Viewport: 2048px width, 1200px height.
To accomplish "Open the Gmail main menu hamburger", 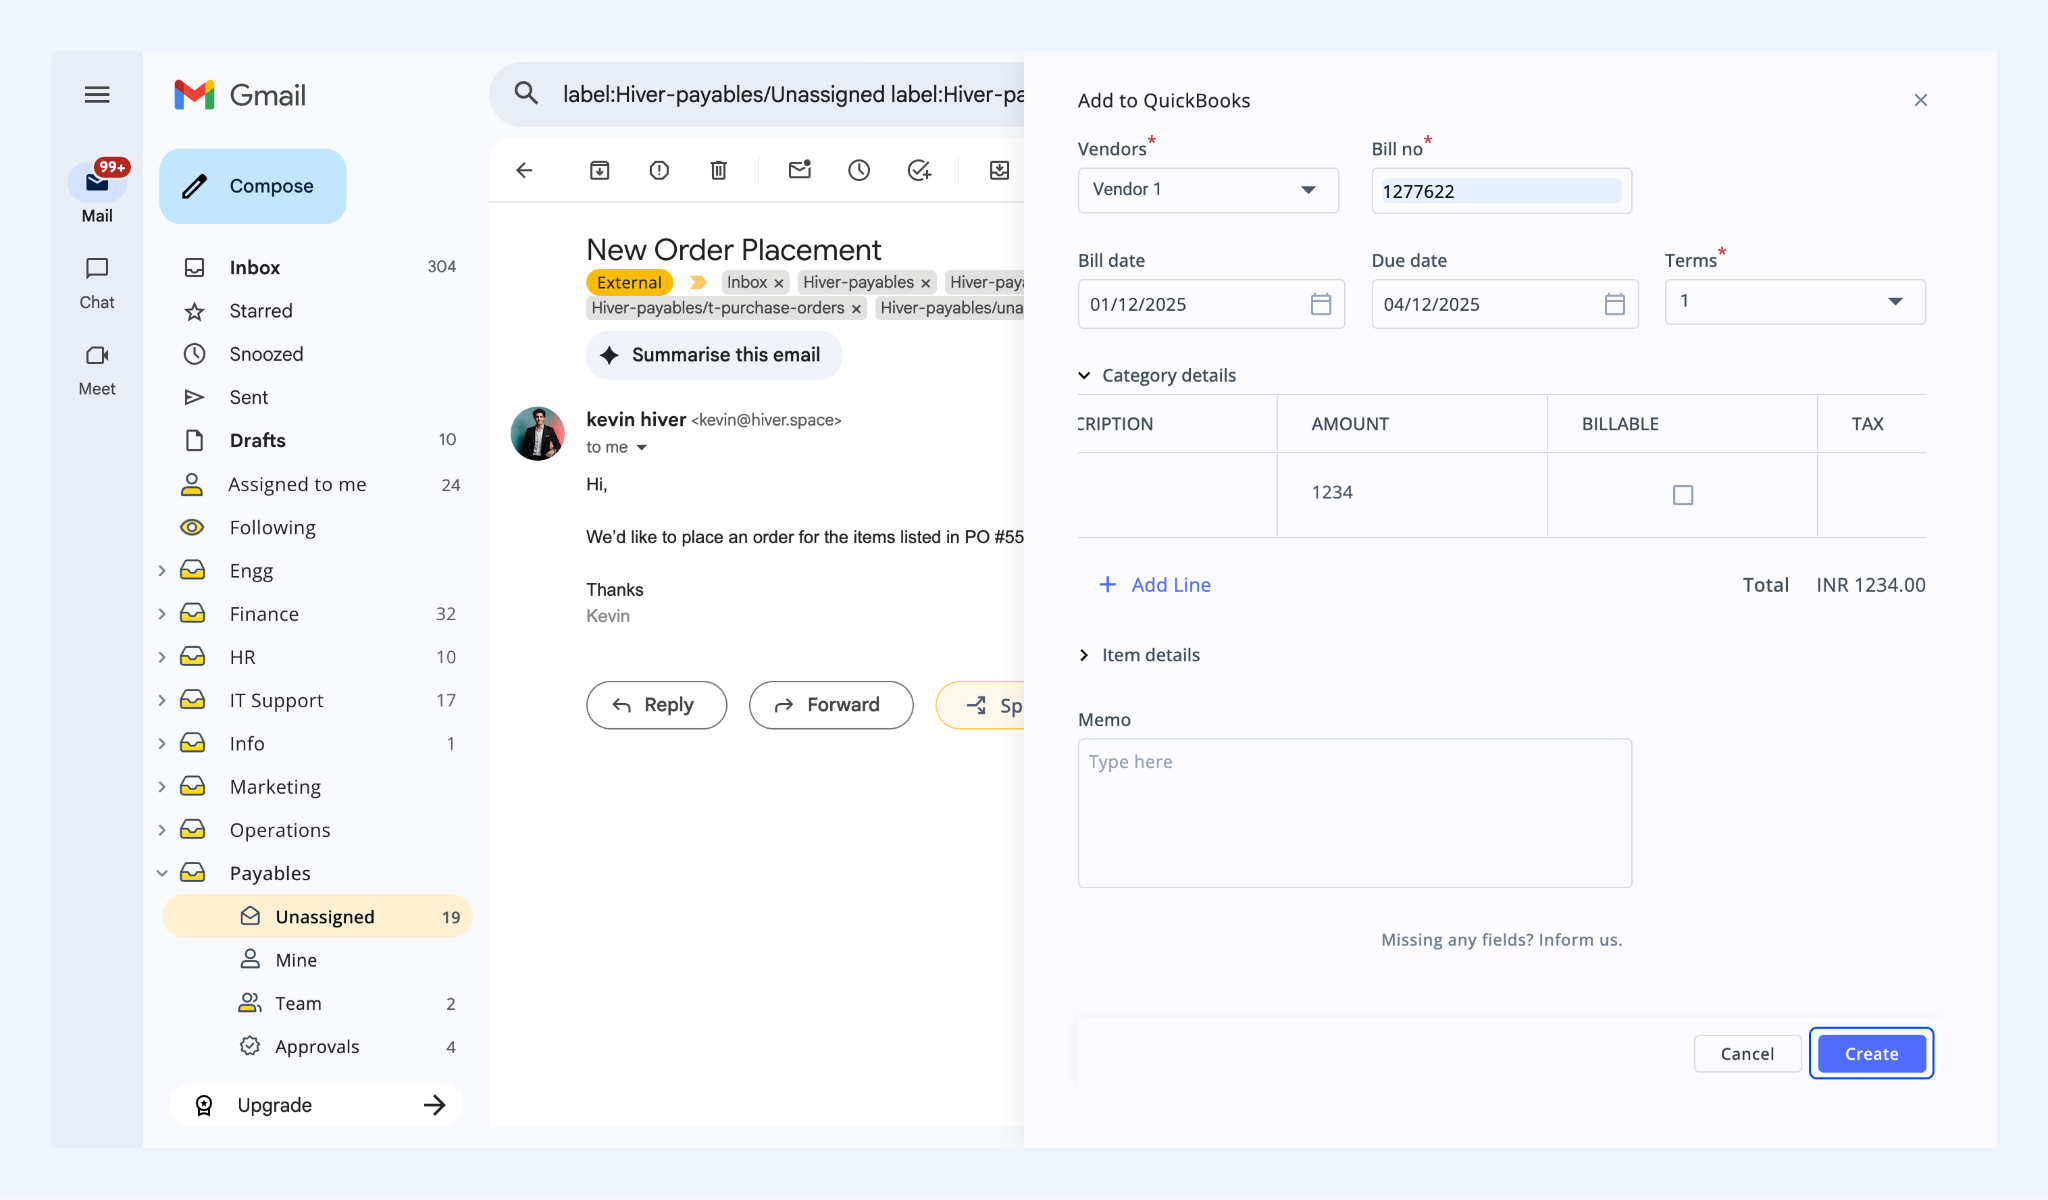I will tap(97, 95).
